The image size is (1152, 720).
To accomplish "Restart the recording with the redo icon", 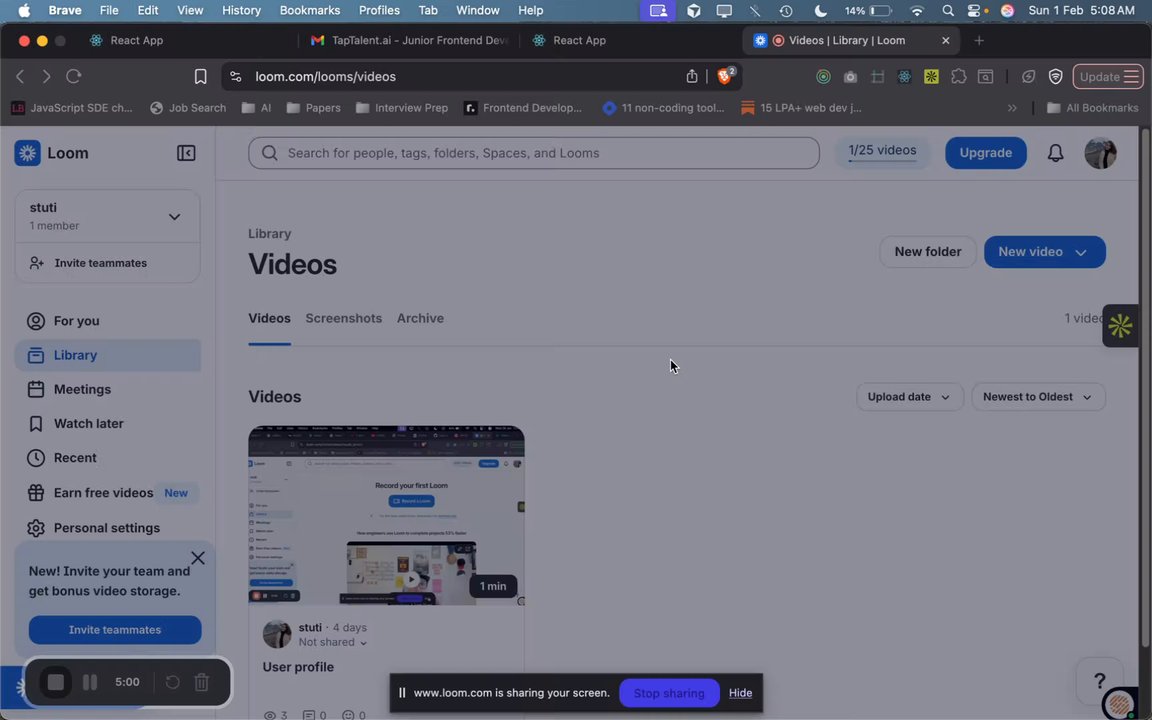I will [x=173, y=683].
